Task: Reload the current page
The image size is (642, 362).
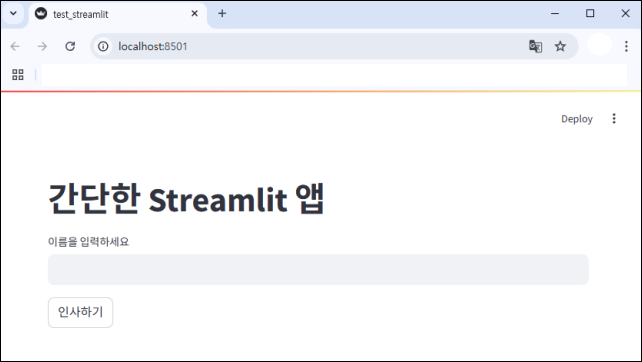Action: pos(70,46)
